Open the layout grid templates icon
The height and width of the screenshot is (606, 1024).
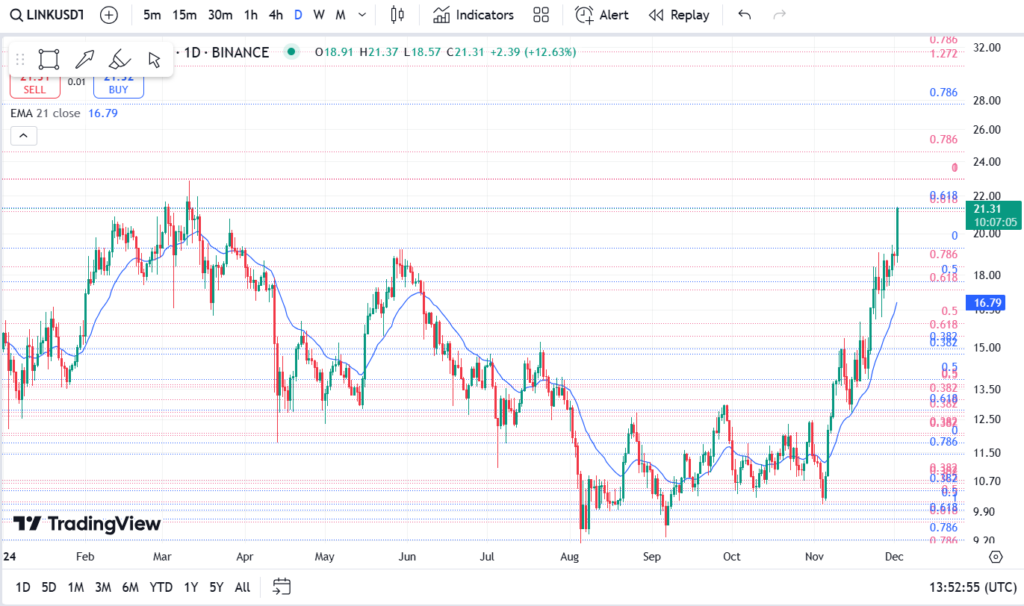tap(541, 15)
